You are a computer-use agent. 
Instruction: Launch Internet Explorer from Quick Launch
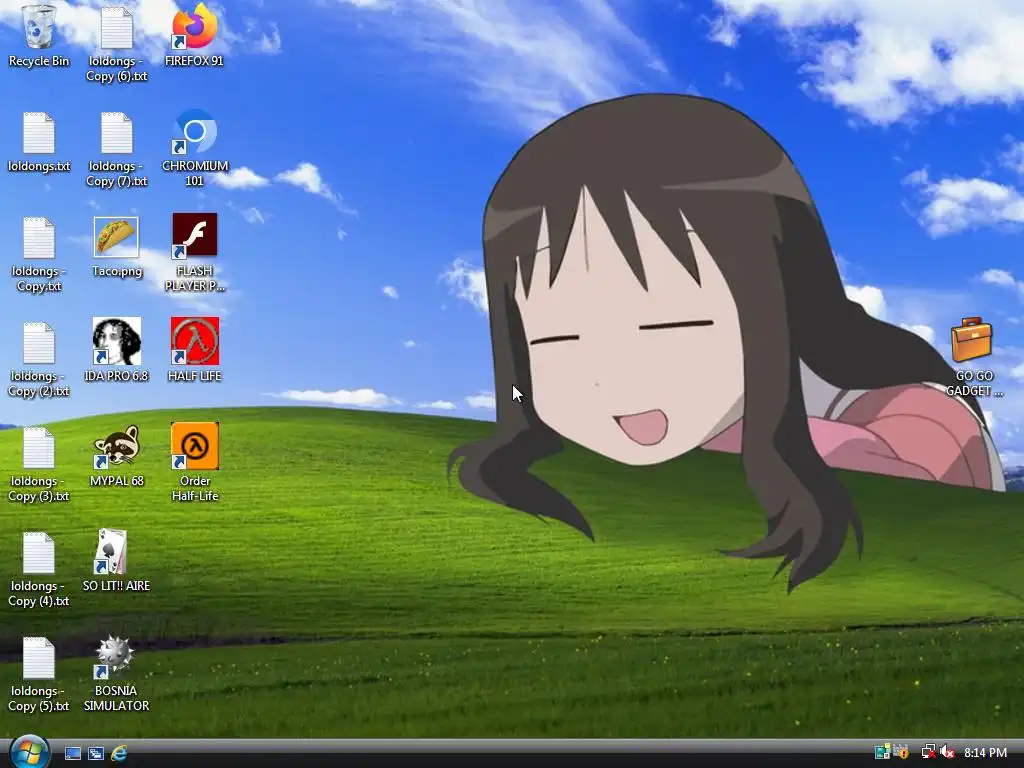[119, 753]
